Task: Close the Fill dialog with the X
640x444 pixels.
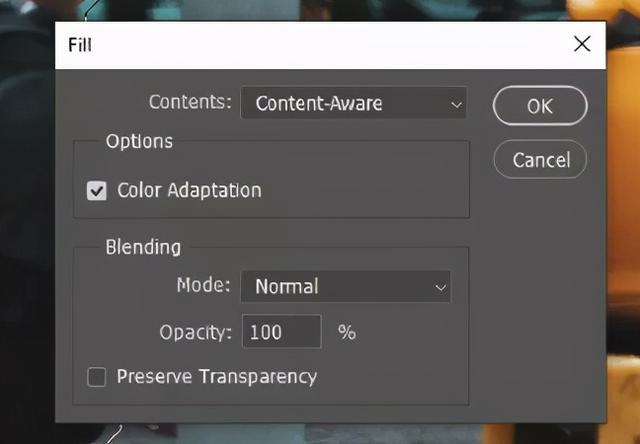Action: coord(582,44)
